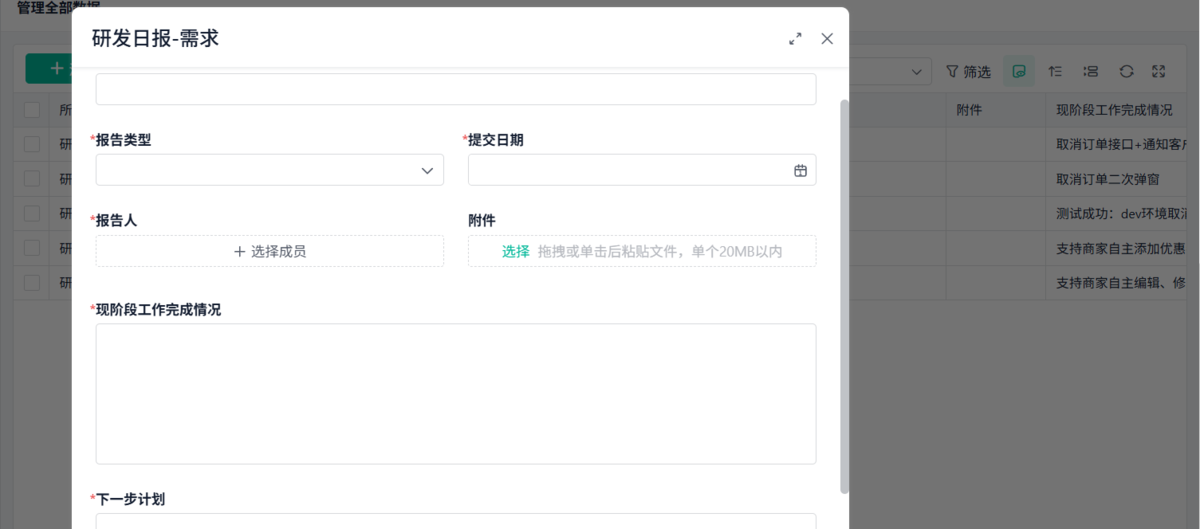Refresh the background table with the circular arrows icon

tap(1126, 72)
